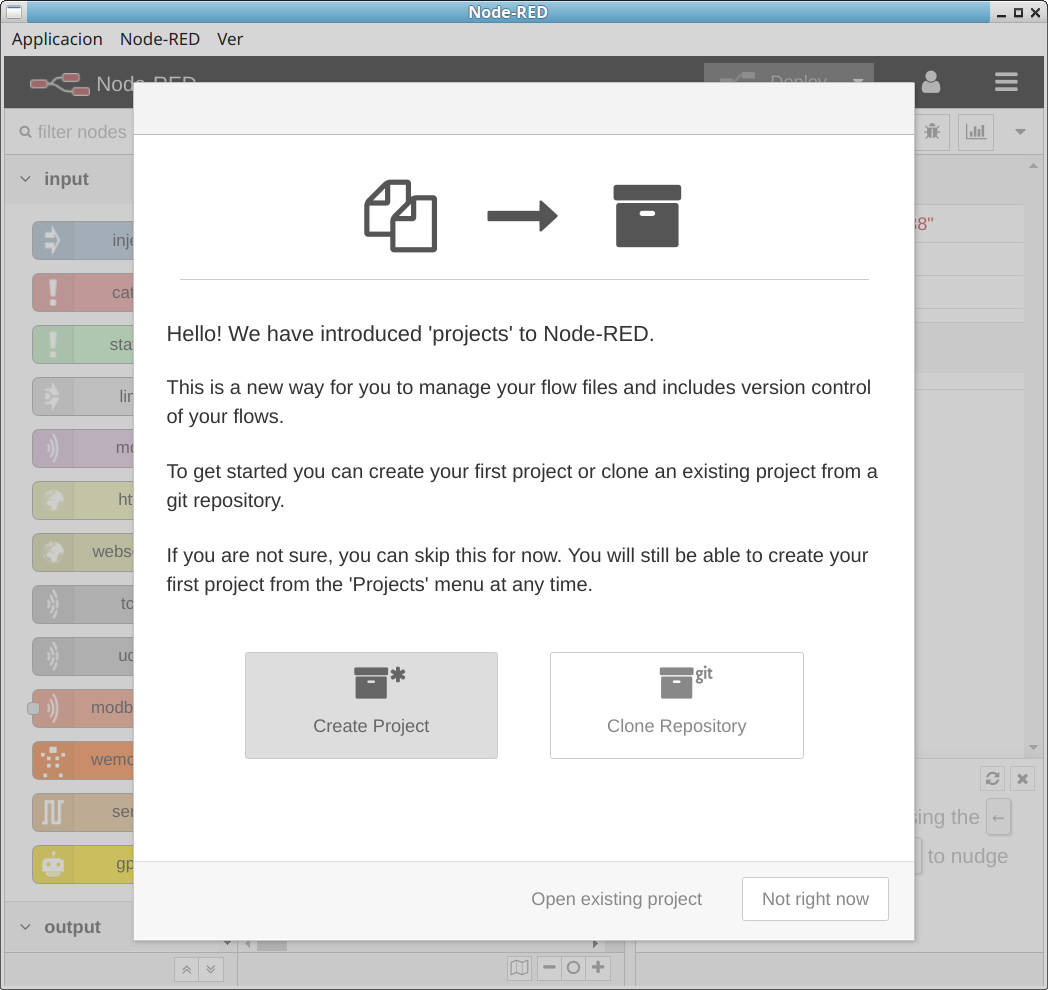Screen dimensions: 1048x990
Task: Open the hamburger main menu
Action: [x=1006, y=83]
